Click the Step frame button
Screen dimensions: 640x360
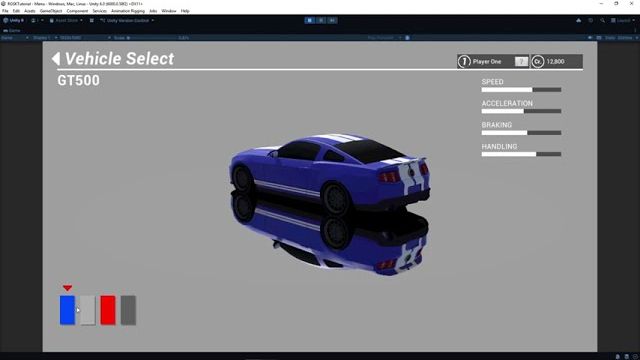332,20
